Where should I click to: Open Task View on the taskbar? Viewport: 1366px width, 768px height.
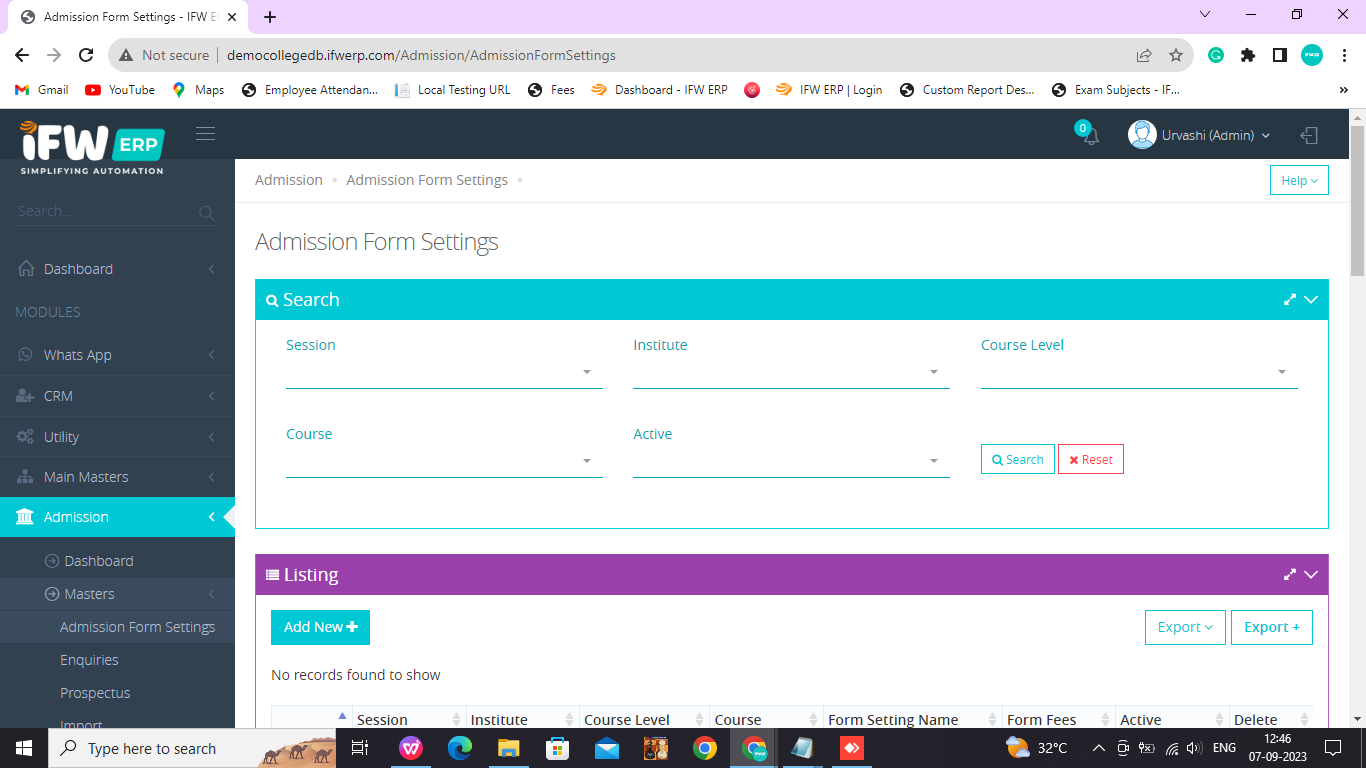click(361, 748)
